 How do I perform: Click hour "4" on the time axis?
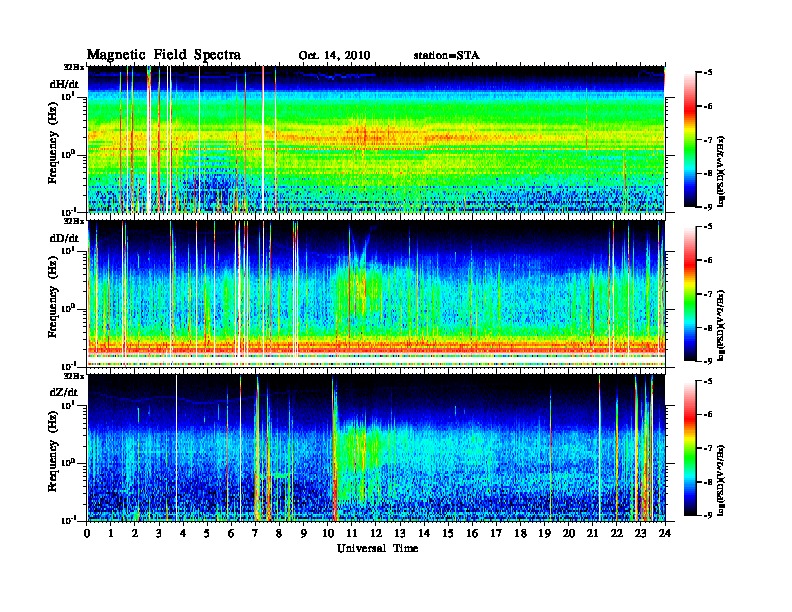point(183,533)
